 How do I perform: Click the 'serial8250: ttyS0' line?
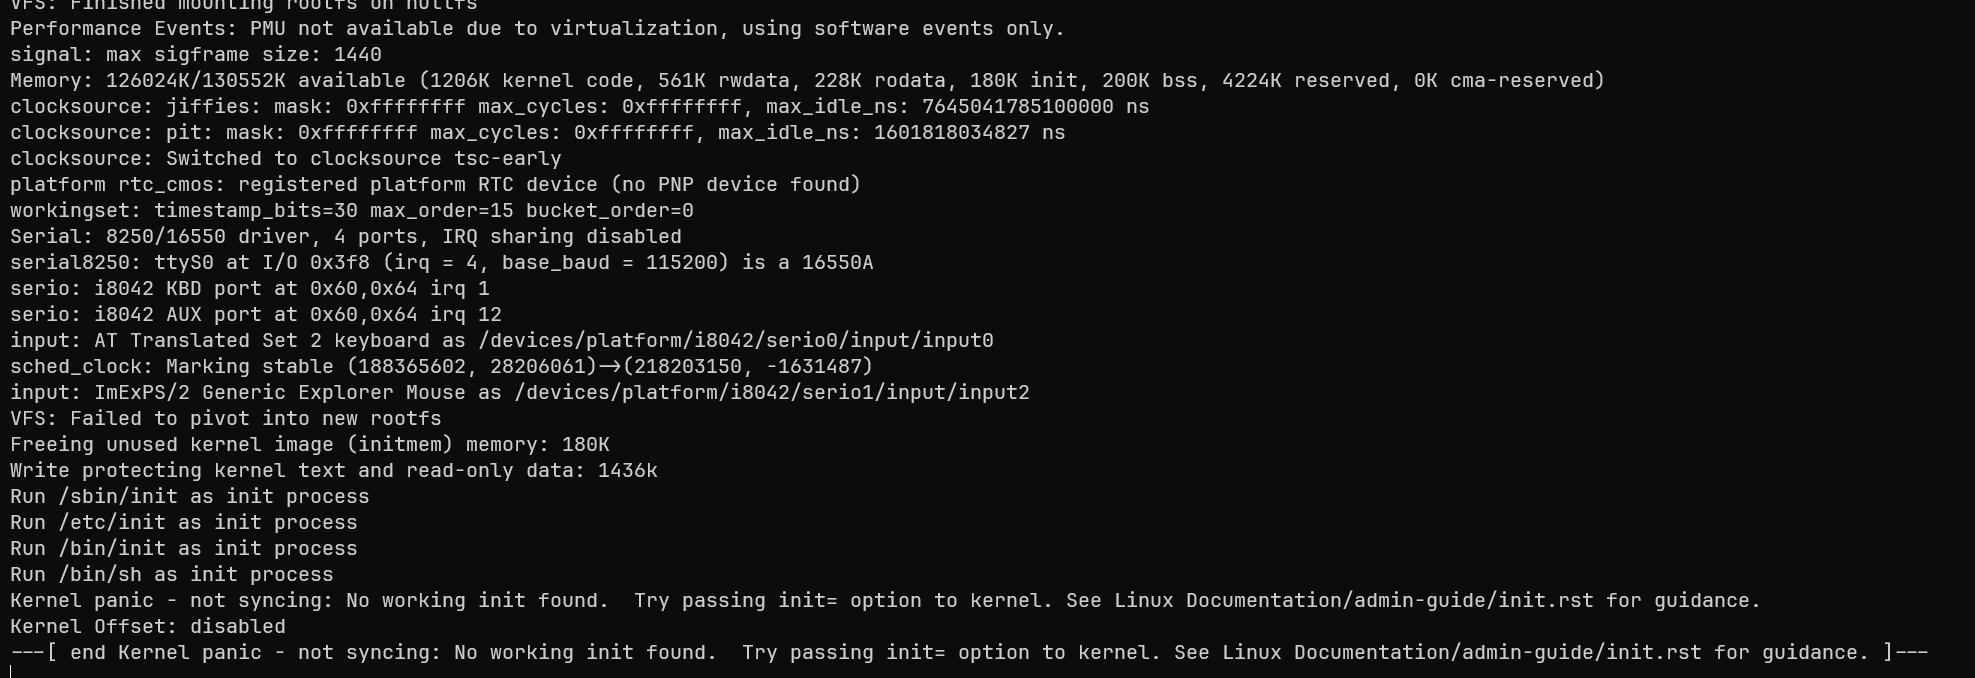442,263
